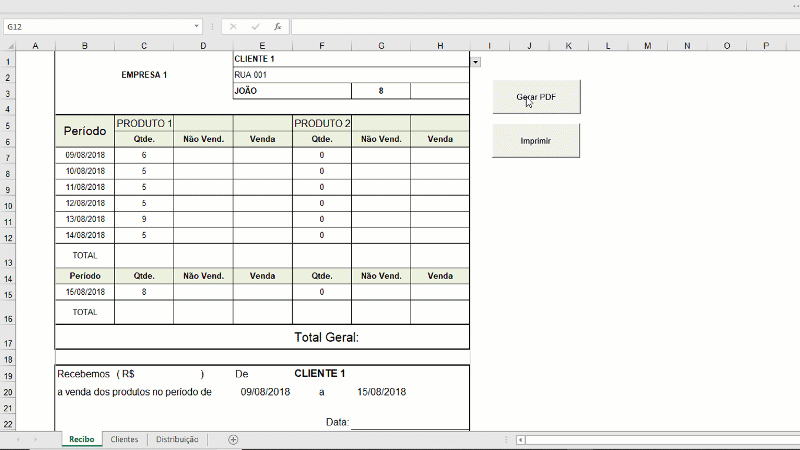
Task: Expand the Name Box dropdown arrow
Action: coord(196,26)
